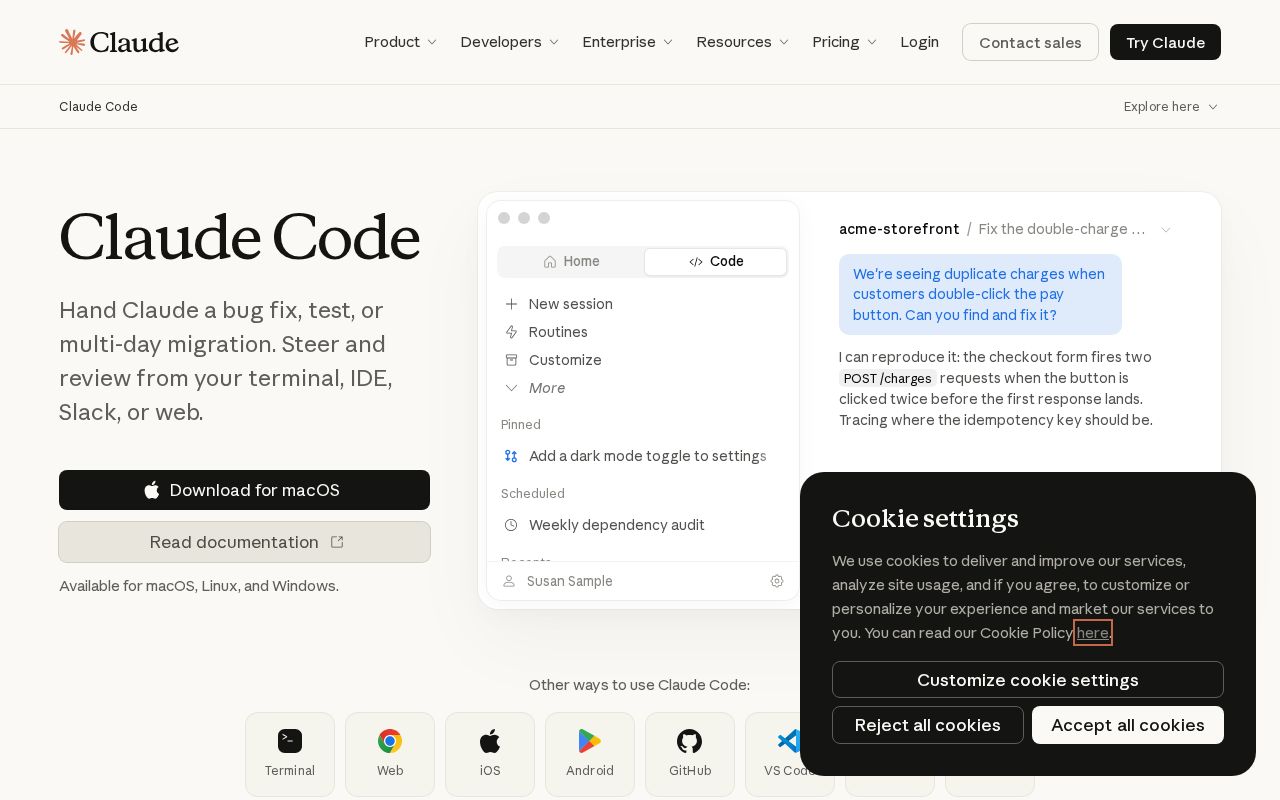Click the Try Claude button
The height and width of the screenshot is (800, 1280).
pos(1165,42)
